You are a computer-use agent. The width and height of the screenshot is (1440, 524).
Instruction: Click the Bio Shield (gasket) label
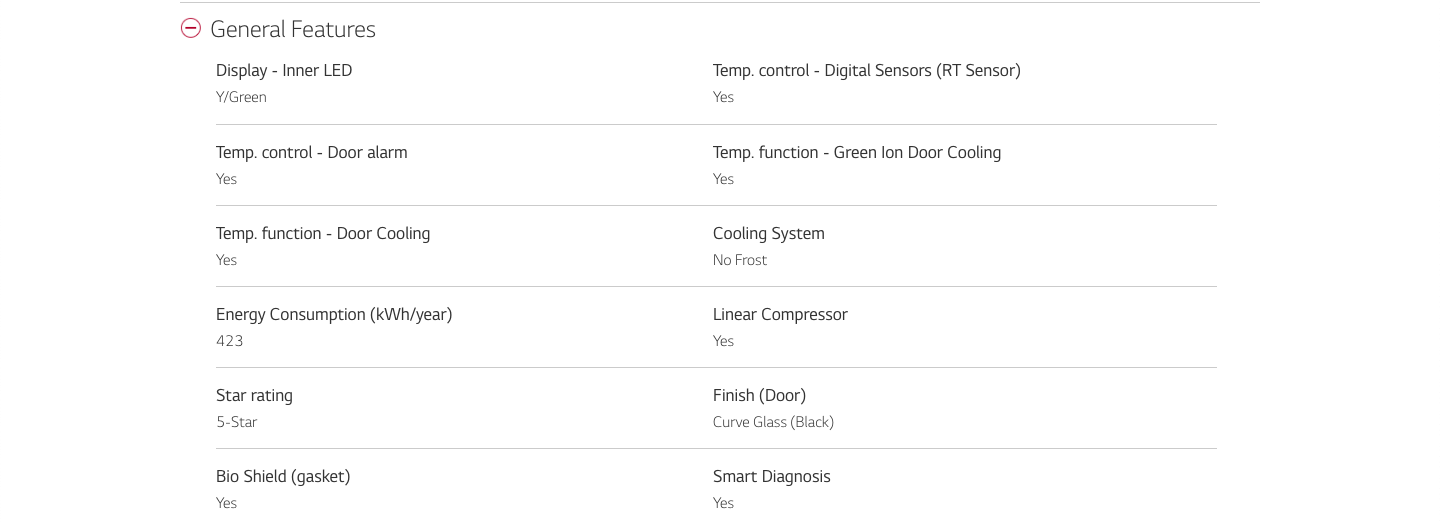coord(283,477)
